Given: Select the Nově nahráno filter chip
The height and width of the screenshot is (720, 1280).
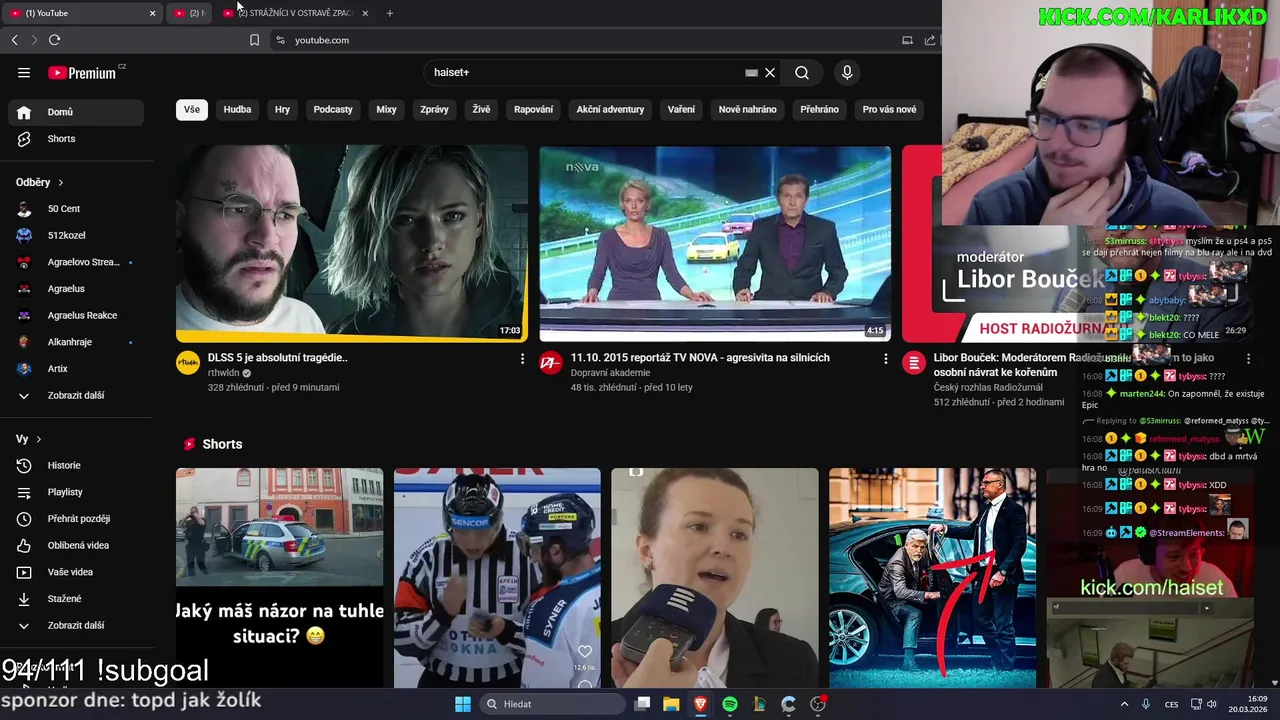Looking at the screenshot, I should pos(747,110).
